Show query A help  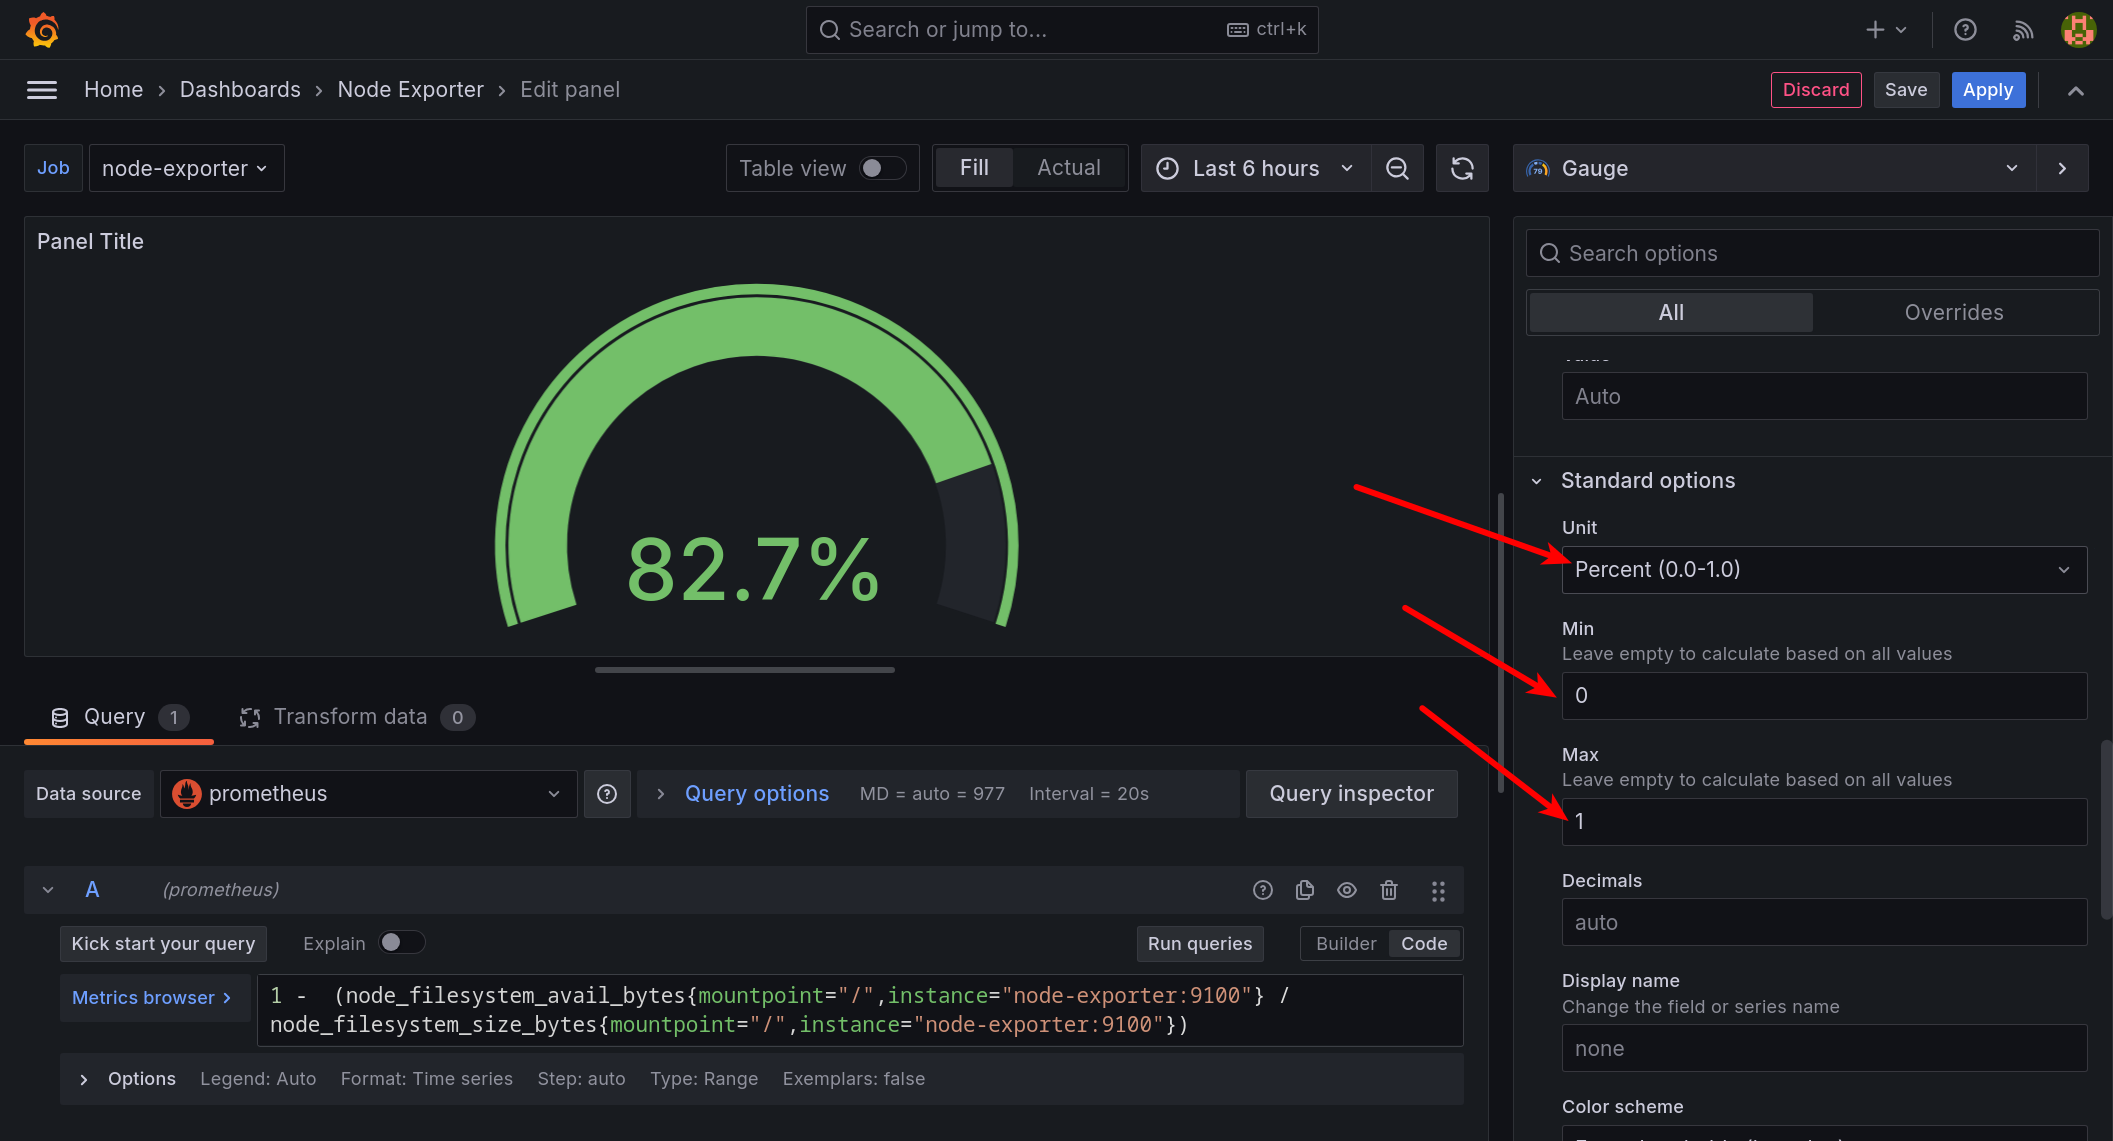pyautogui.click(x=1263, y=890)
